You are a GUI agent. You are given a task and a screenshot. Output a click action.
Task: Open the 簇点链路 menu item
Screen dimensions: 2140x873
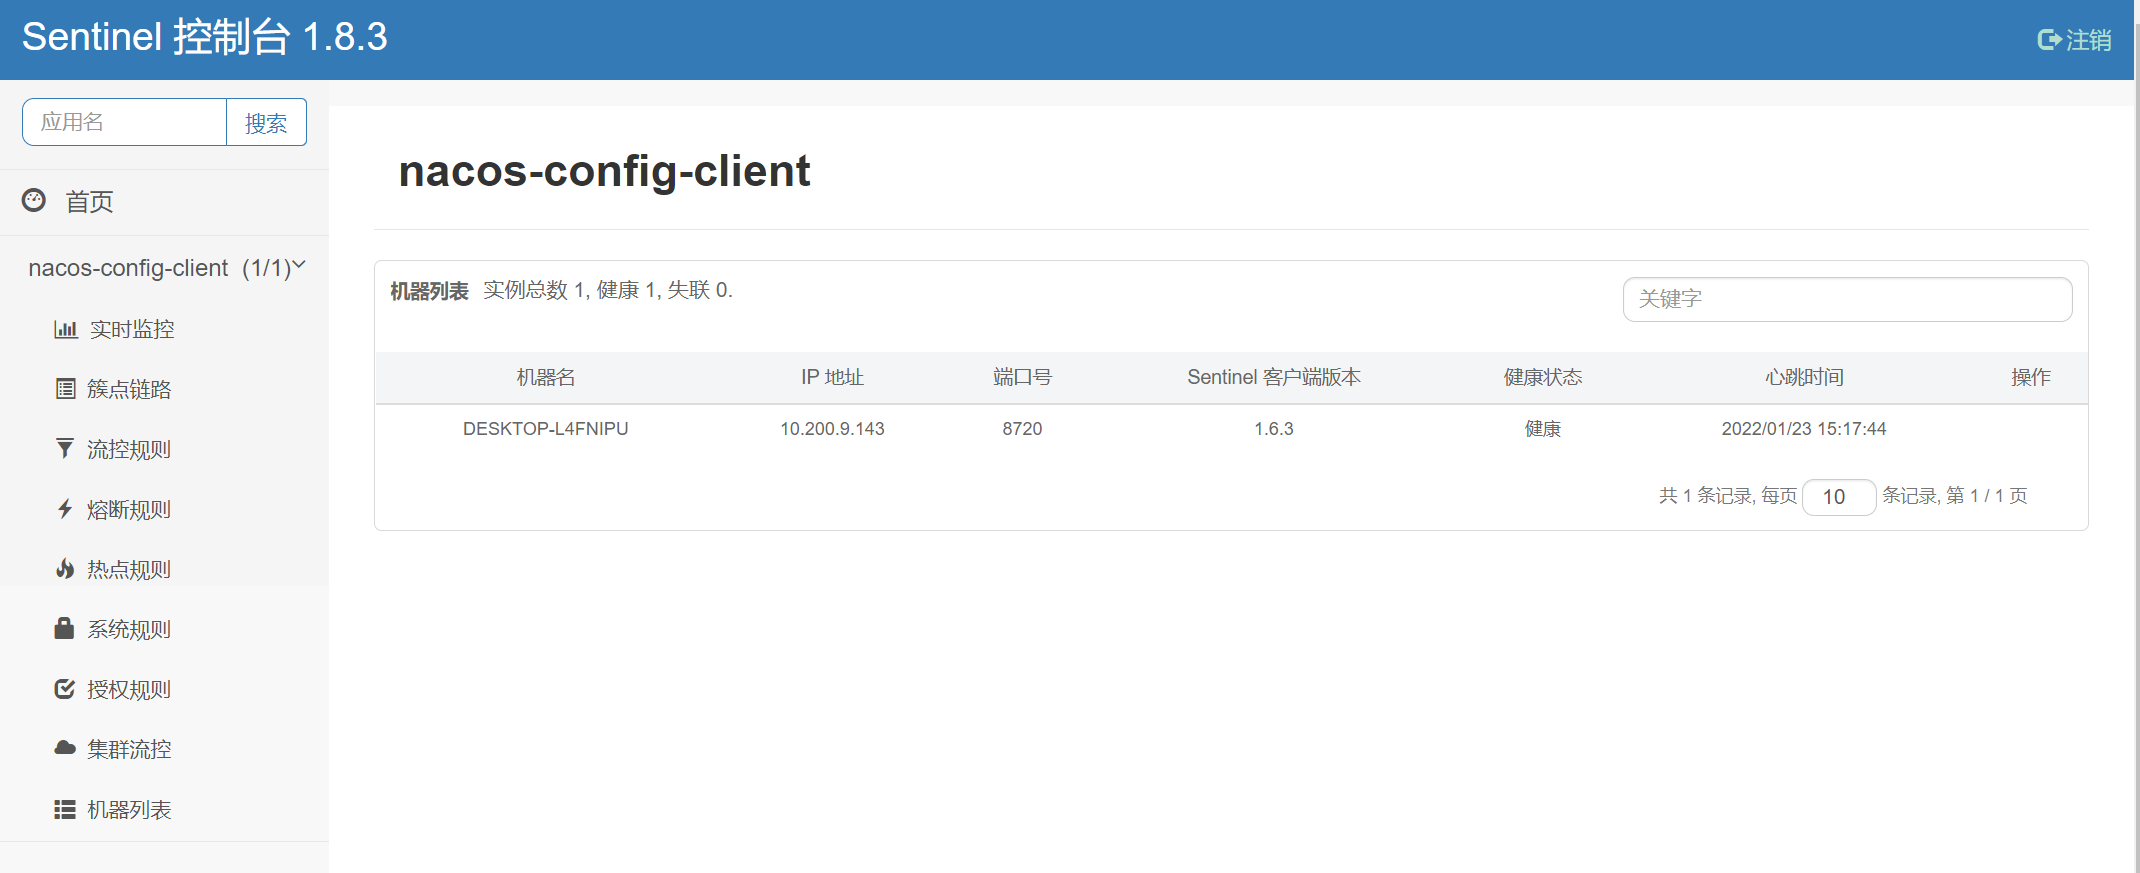click(x=129, y=389)
